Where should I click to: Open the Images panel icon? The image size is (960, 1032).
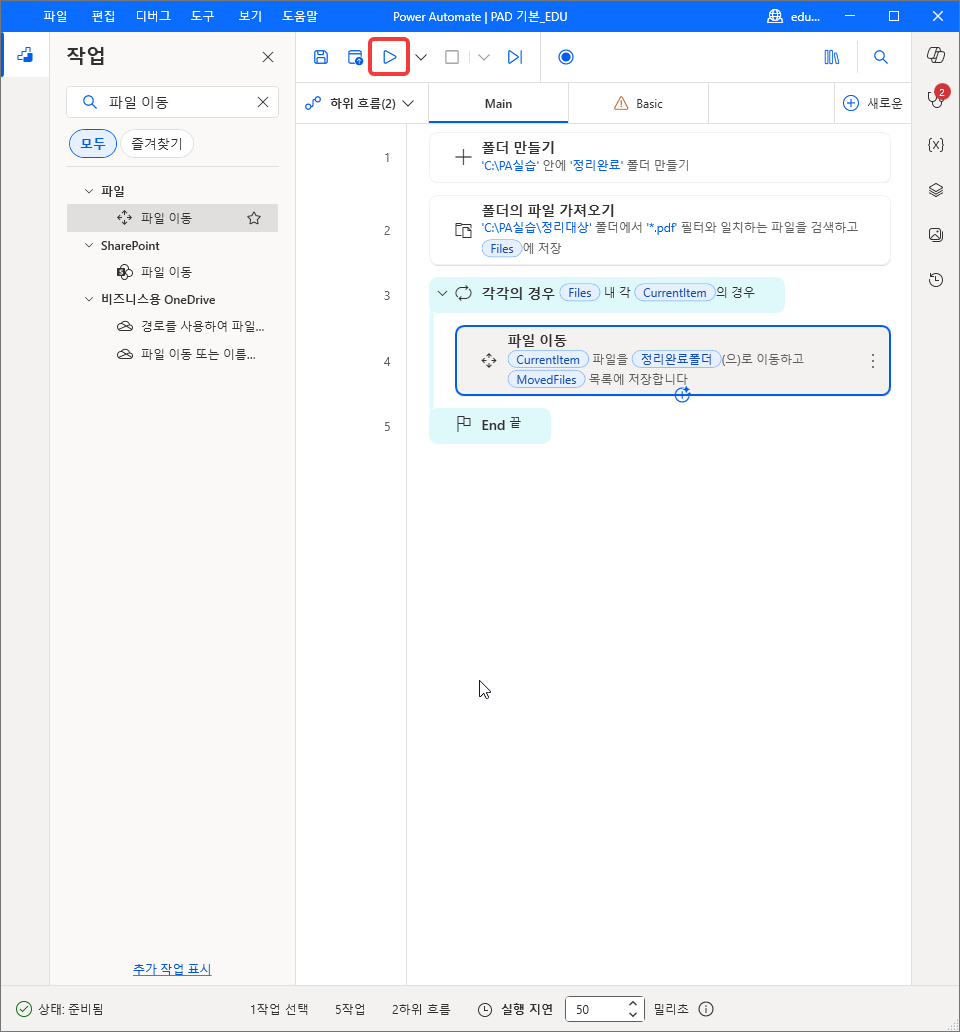coord(936,235)
